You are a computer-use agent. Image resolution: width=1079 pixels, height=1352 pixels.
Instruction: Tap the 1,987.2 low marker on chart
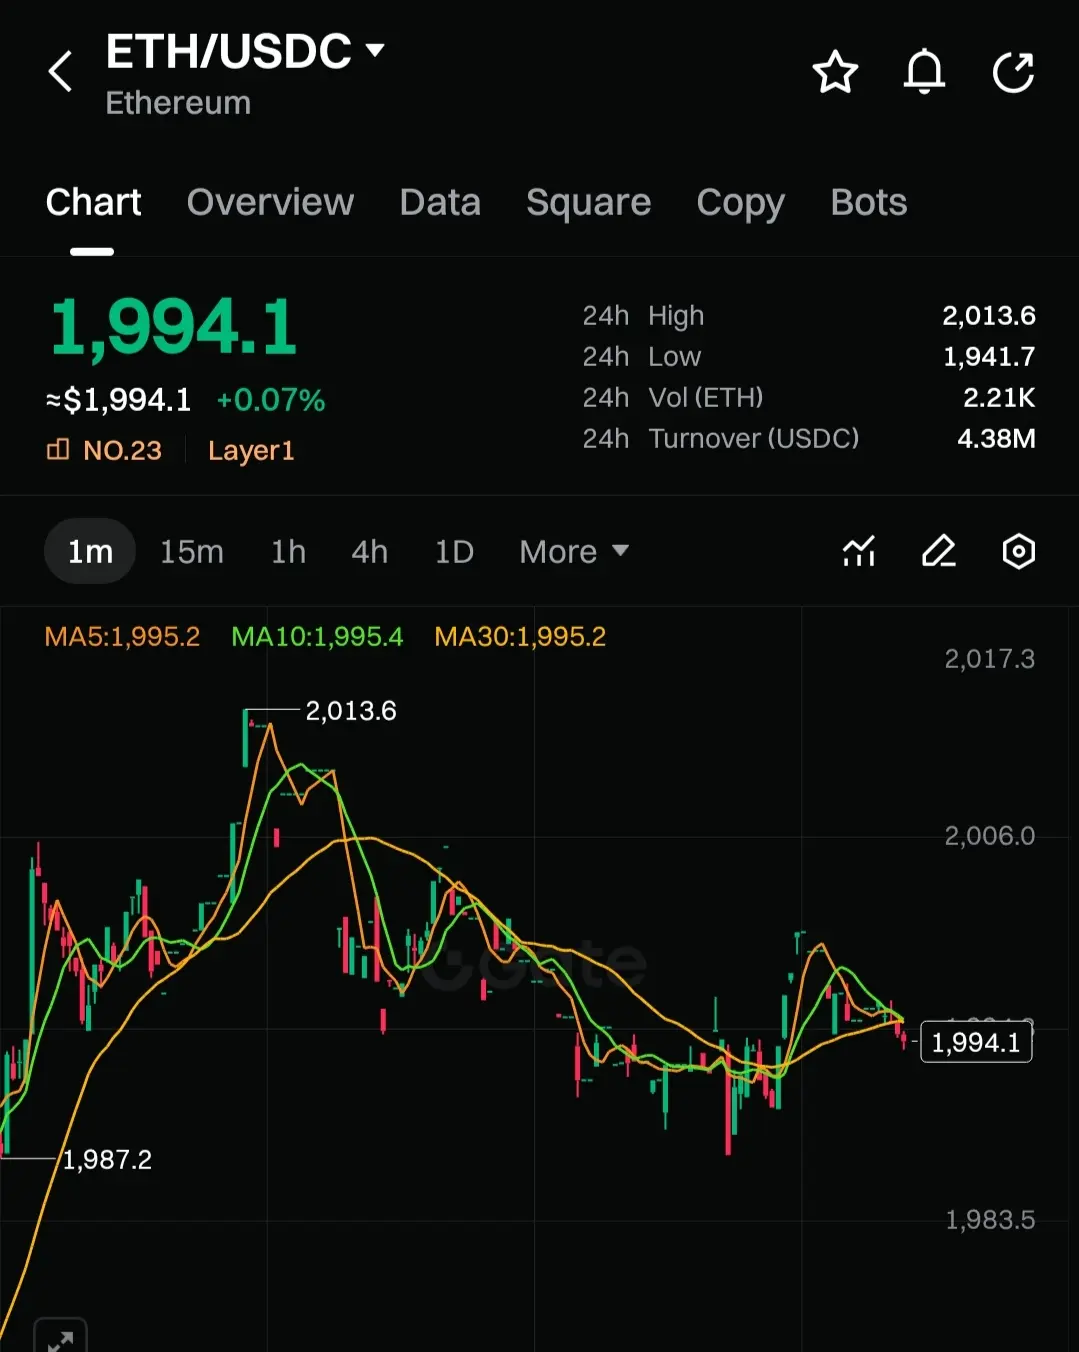pyautogui.click(x=107, y=1160)
